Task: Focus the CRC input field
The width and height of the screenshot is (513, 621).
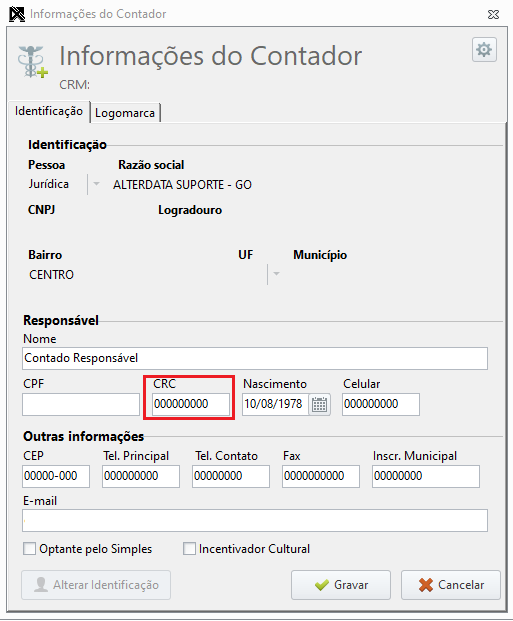Action: (191, 404)
